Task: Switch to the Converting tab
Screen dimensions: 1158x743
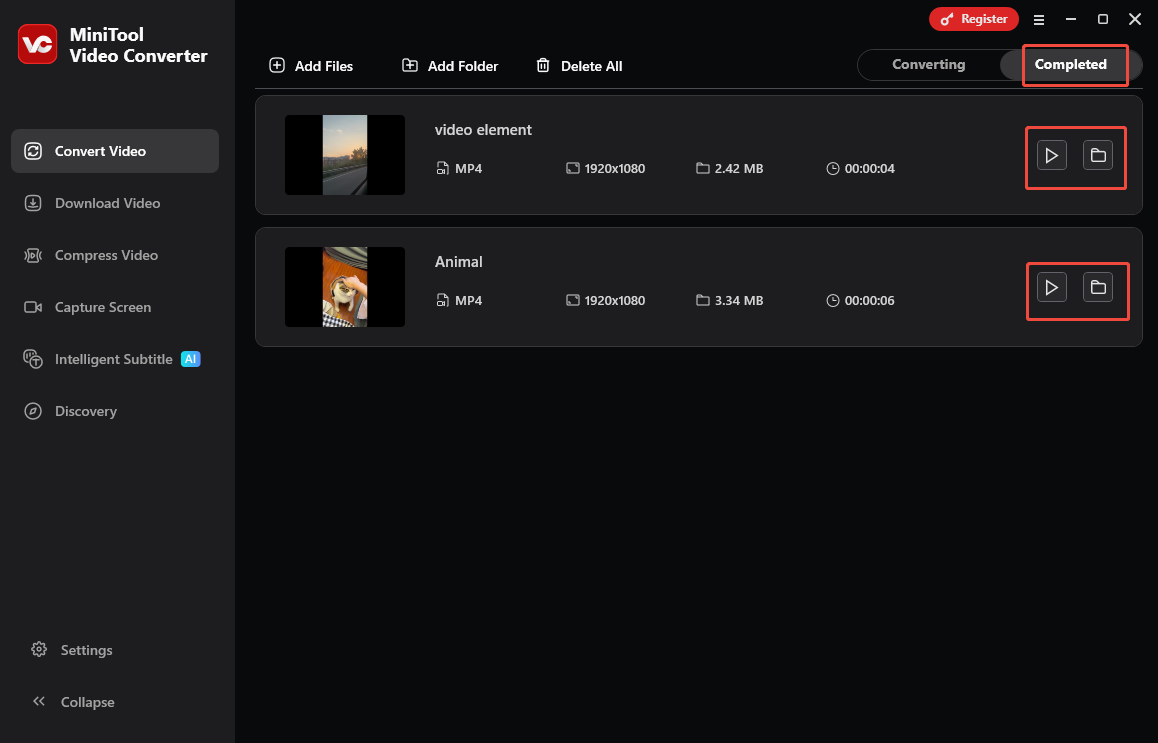Action: [928, 64]
